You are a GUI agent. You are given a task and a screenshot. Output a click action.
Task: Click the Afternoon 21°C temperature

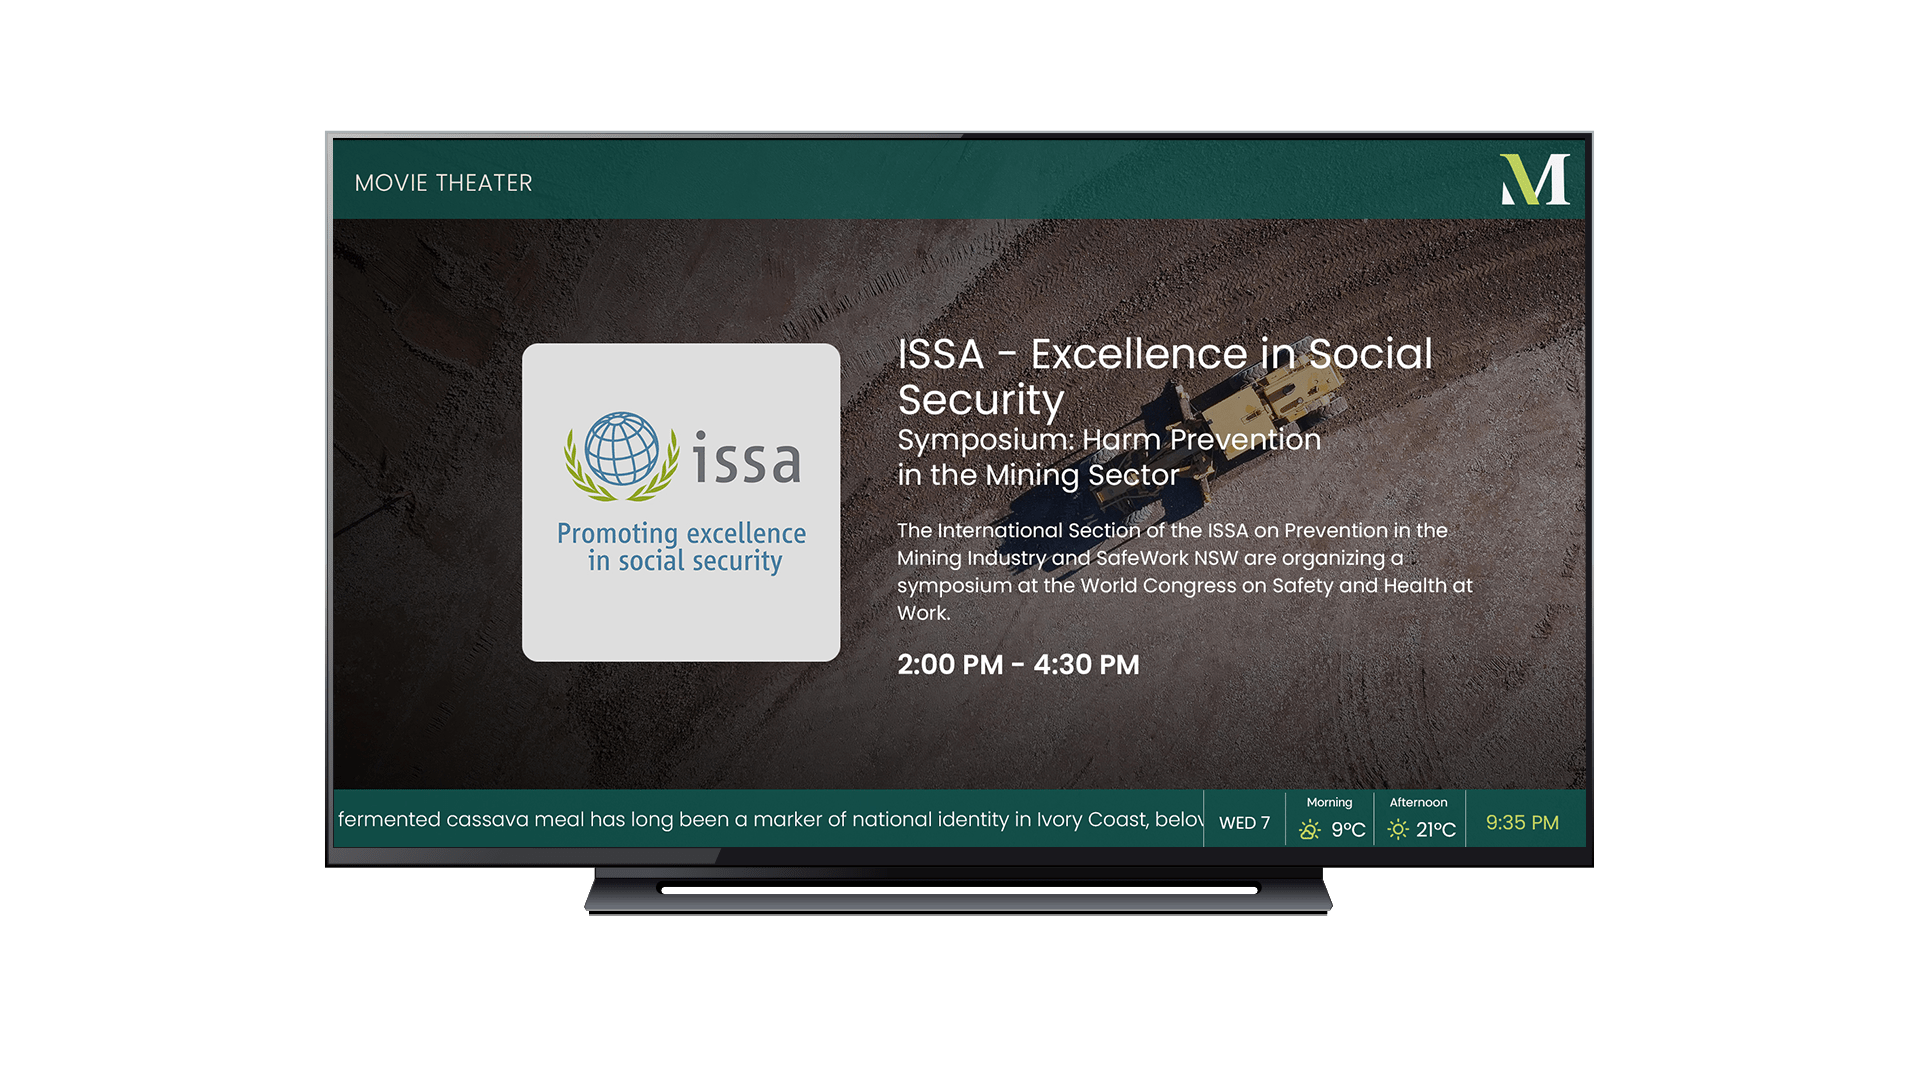click(x=1436, y=830)
